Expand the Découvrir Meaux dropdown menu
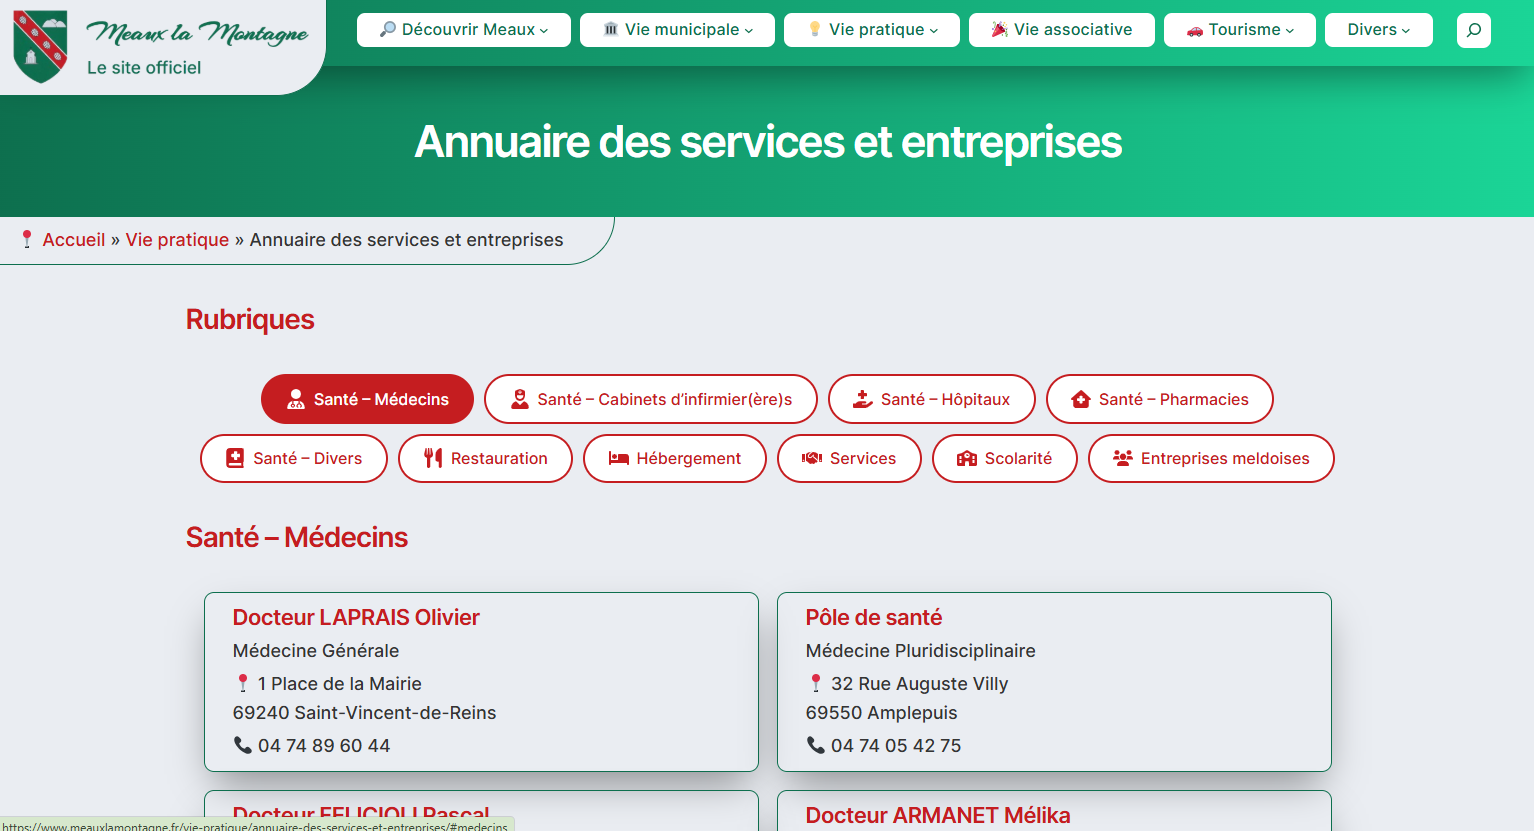The image size is (1534, 831). [x=464, y=30]
